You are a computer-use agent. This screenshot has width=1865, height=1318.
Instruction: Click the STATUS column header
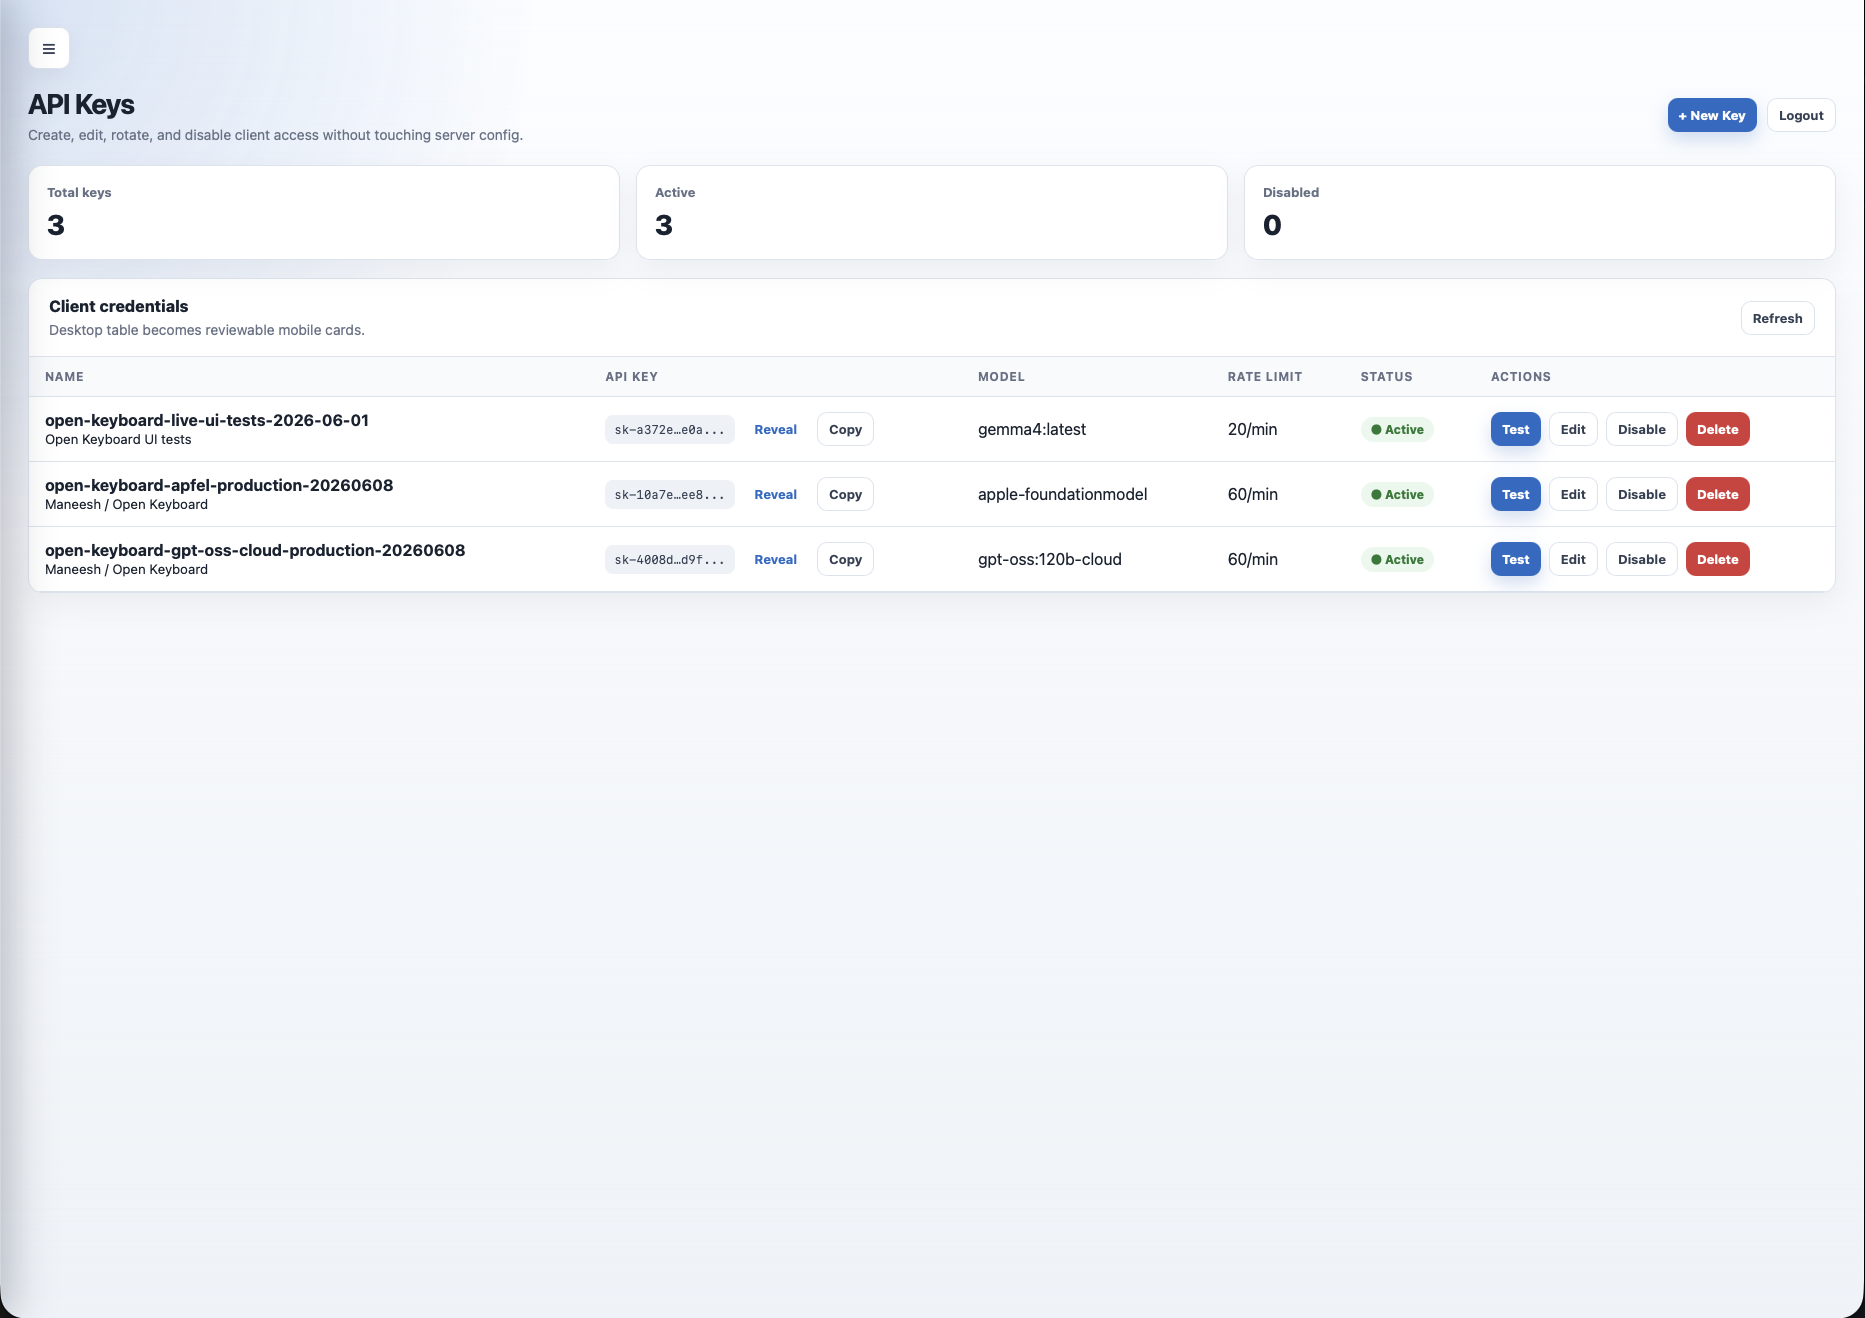(1386, 377)
